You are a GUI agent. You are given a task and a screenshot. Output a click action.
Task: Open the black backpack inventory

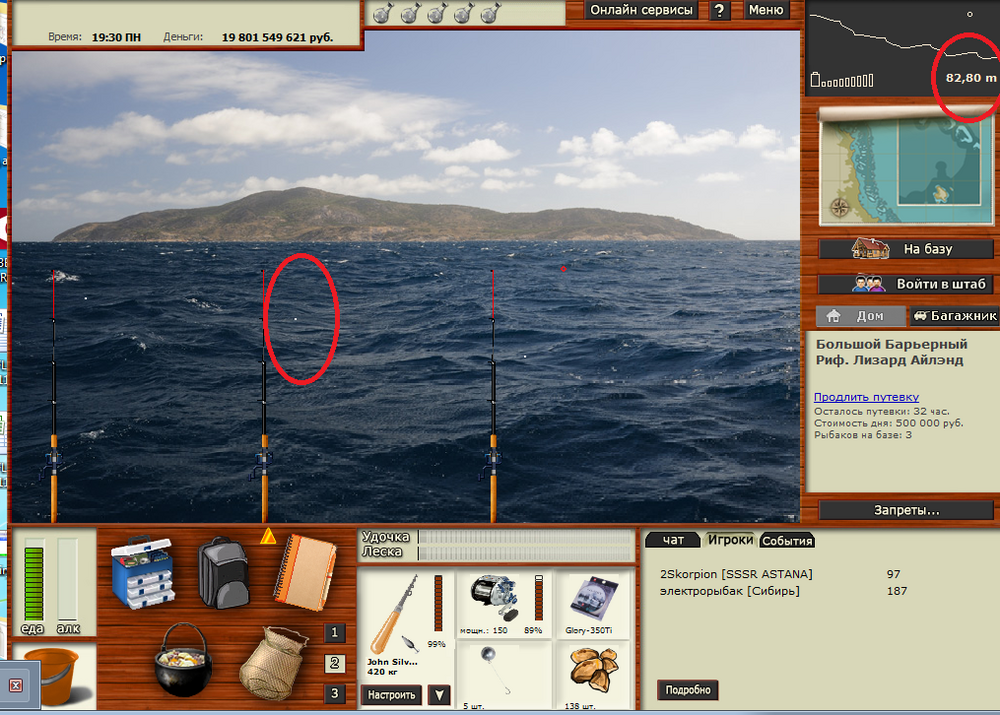pos(223,572)
